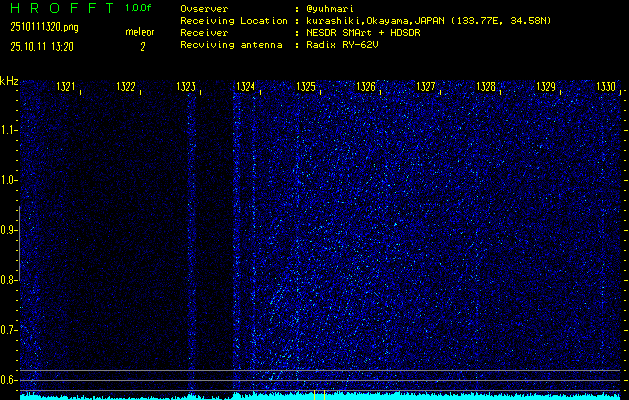Click the meteor label

pos(140,32)
